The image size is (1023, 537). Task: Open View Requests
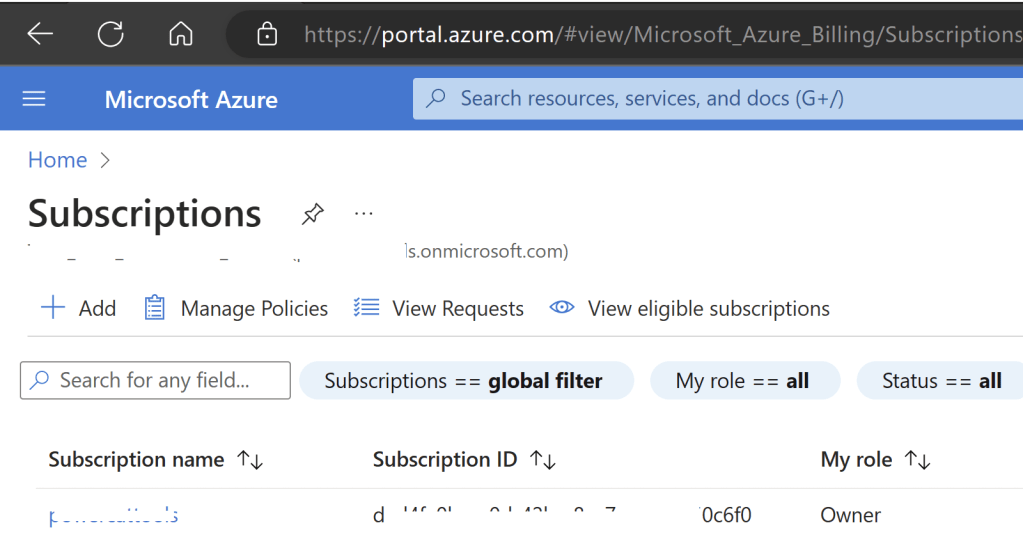pos(439,308)
